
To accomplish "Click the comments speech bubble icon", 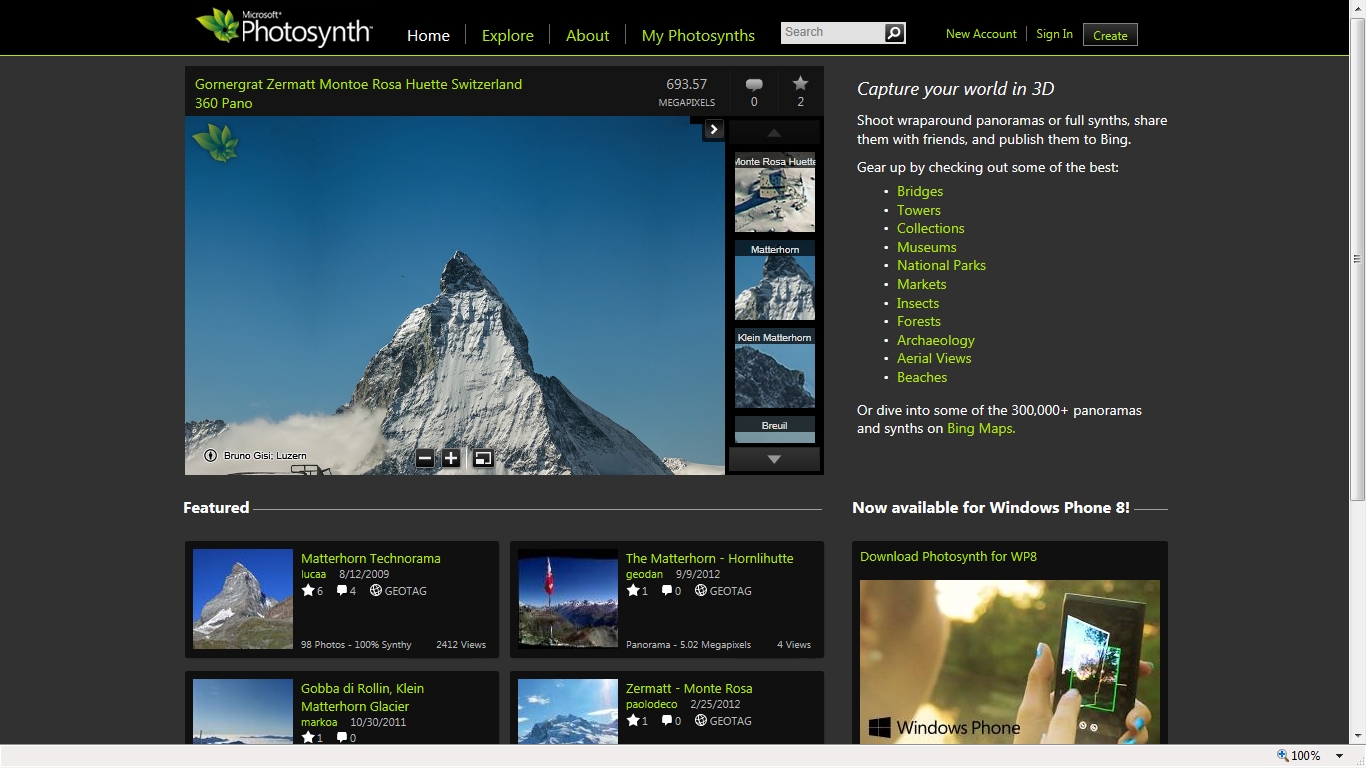I will coord(754,85).
